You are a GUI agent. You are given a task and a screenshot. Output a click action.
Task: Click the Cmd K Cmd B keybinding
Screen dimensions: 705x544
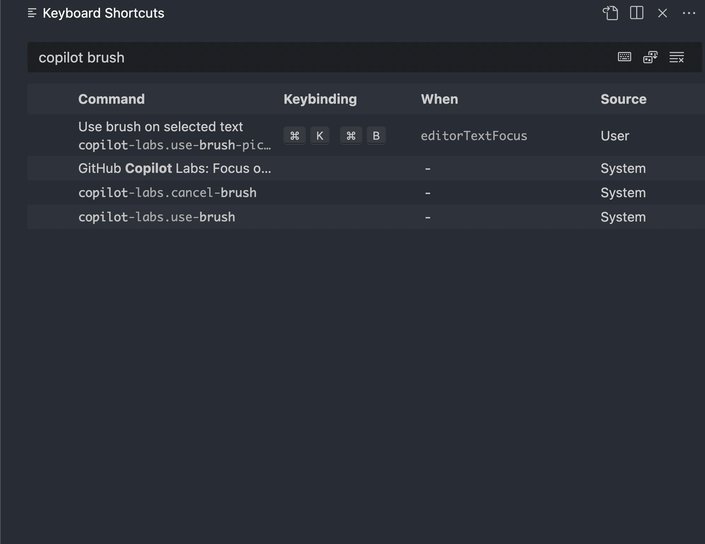coord(335,135)
